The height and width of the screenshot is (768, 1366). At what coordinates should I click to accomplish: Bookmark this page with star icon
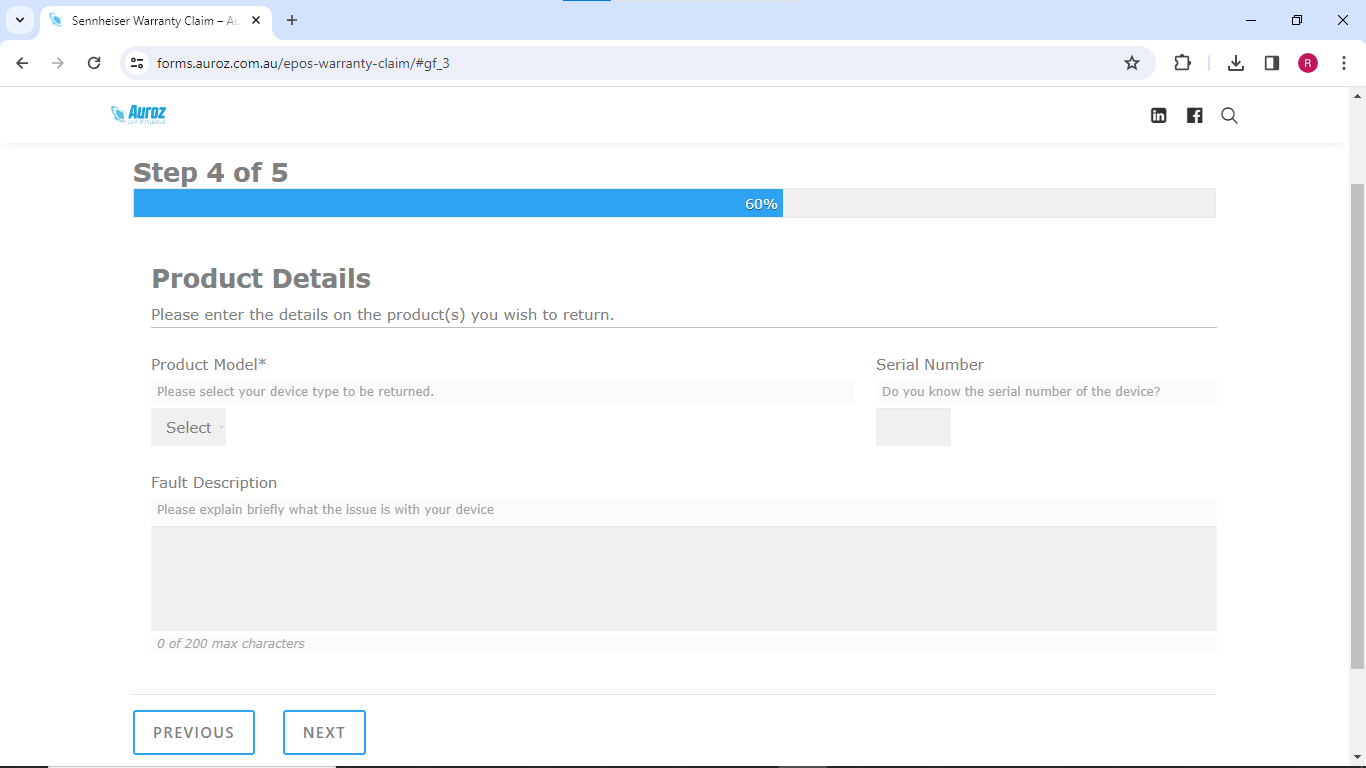(x=1132, y=63)
